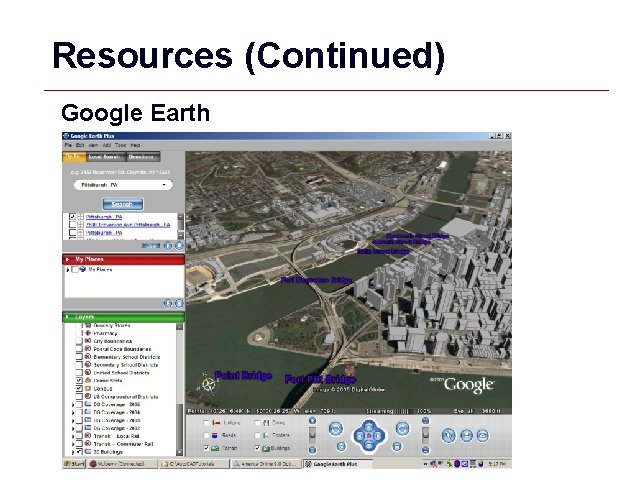Click the tilt up button above tilt slider
The image size is (640, 480).
click(425, 421)
